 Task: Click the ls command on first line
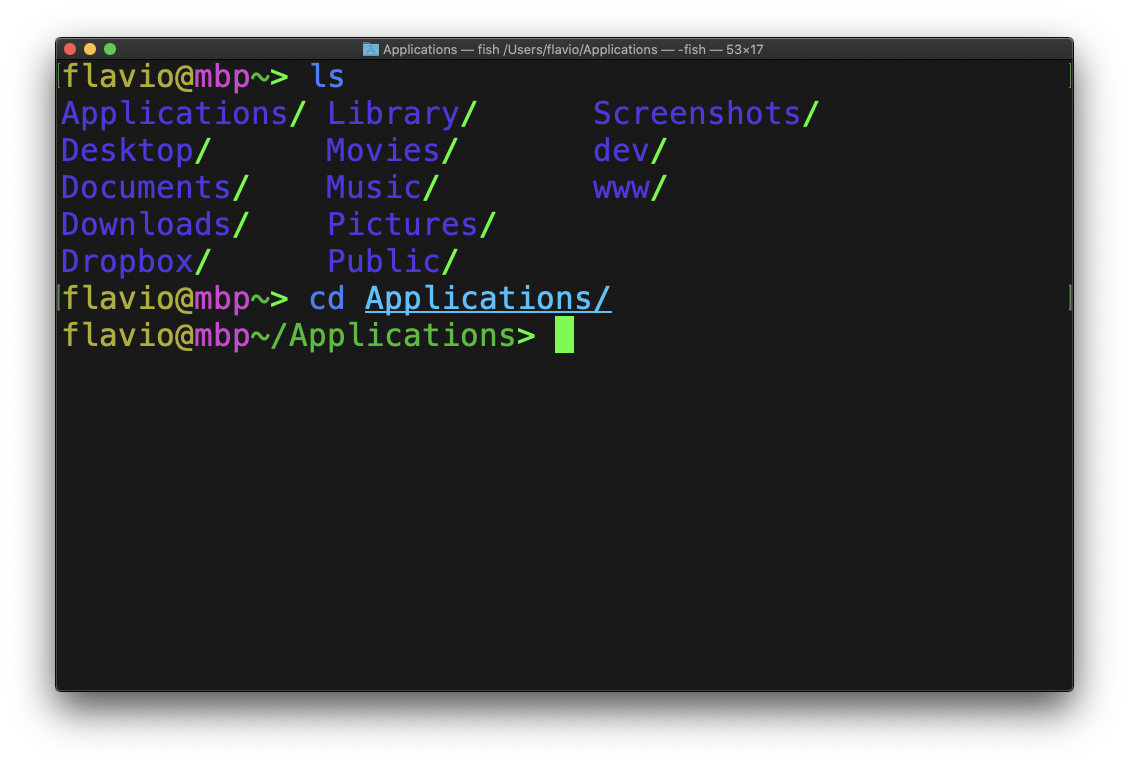327,76
